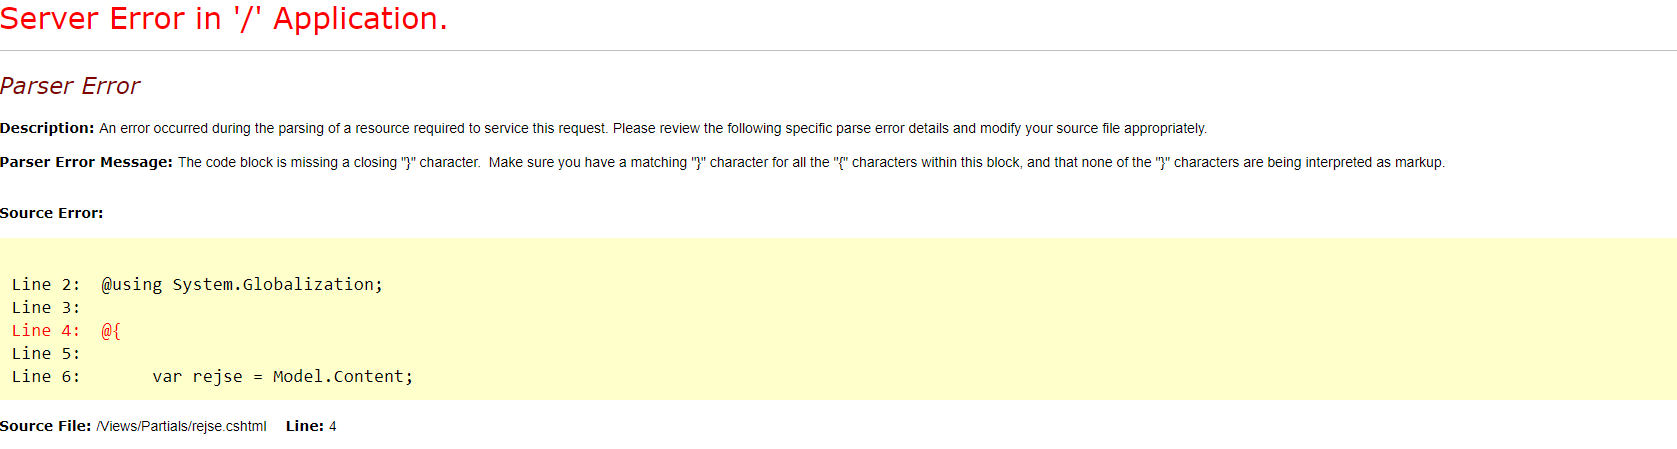The height and width of the screenshot is (449, 1677).
Task: Click the 'Line 2:' label in the code block
Action: [x=46, y=284]
